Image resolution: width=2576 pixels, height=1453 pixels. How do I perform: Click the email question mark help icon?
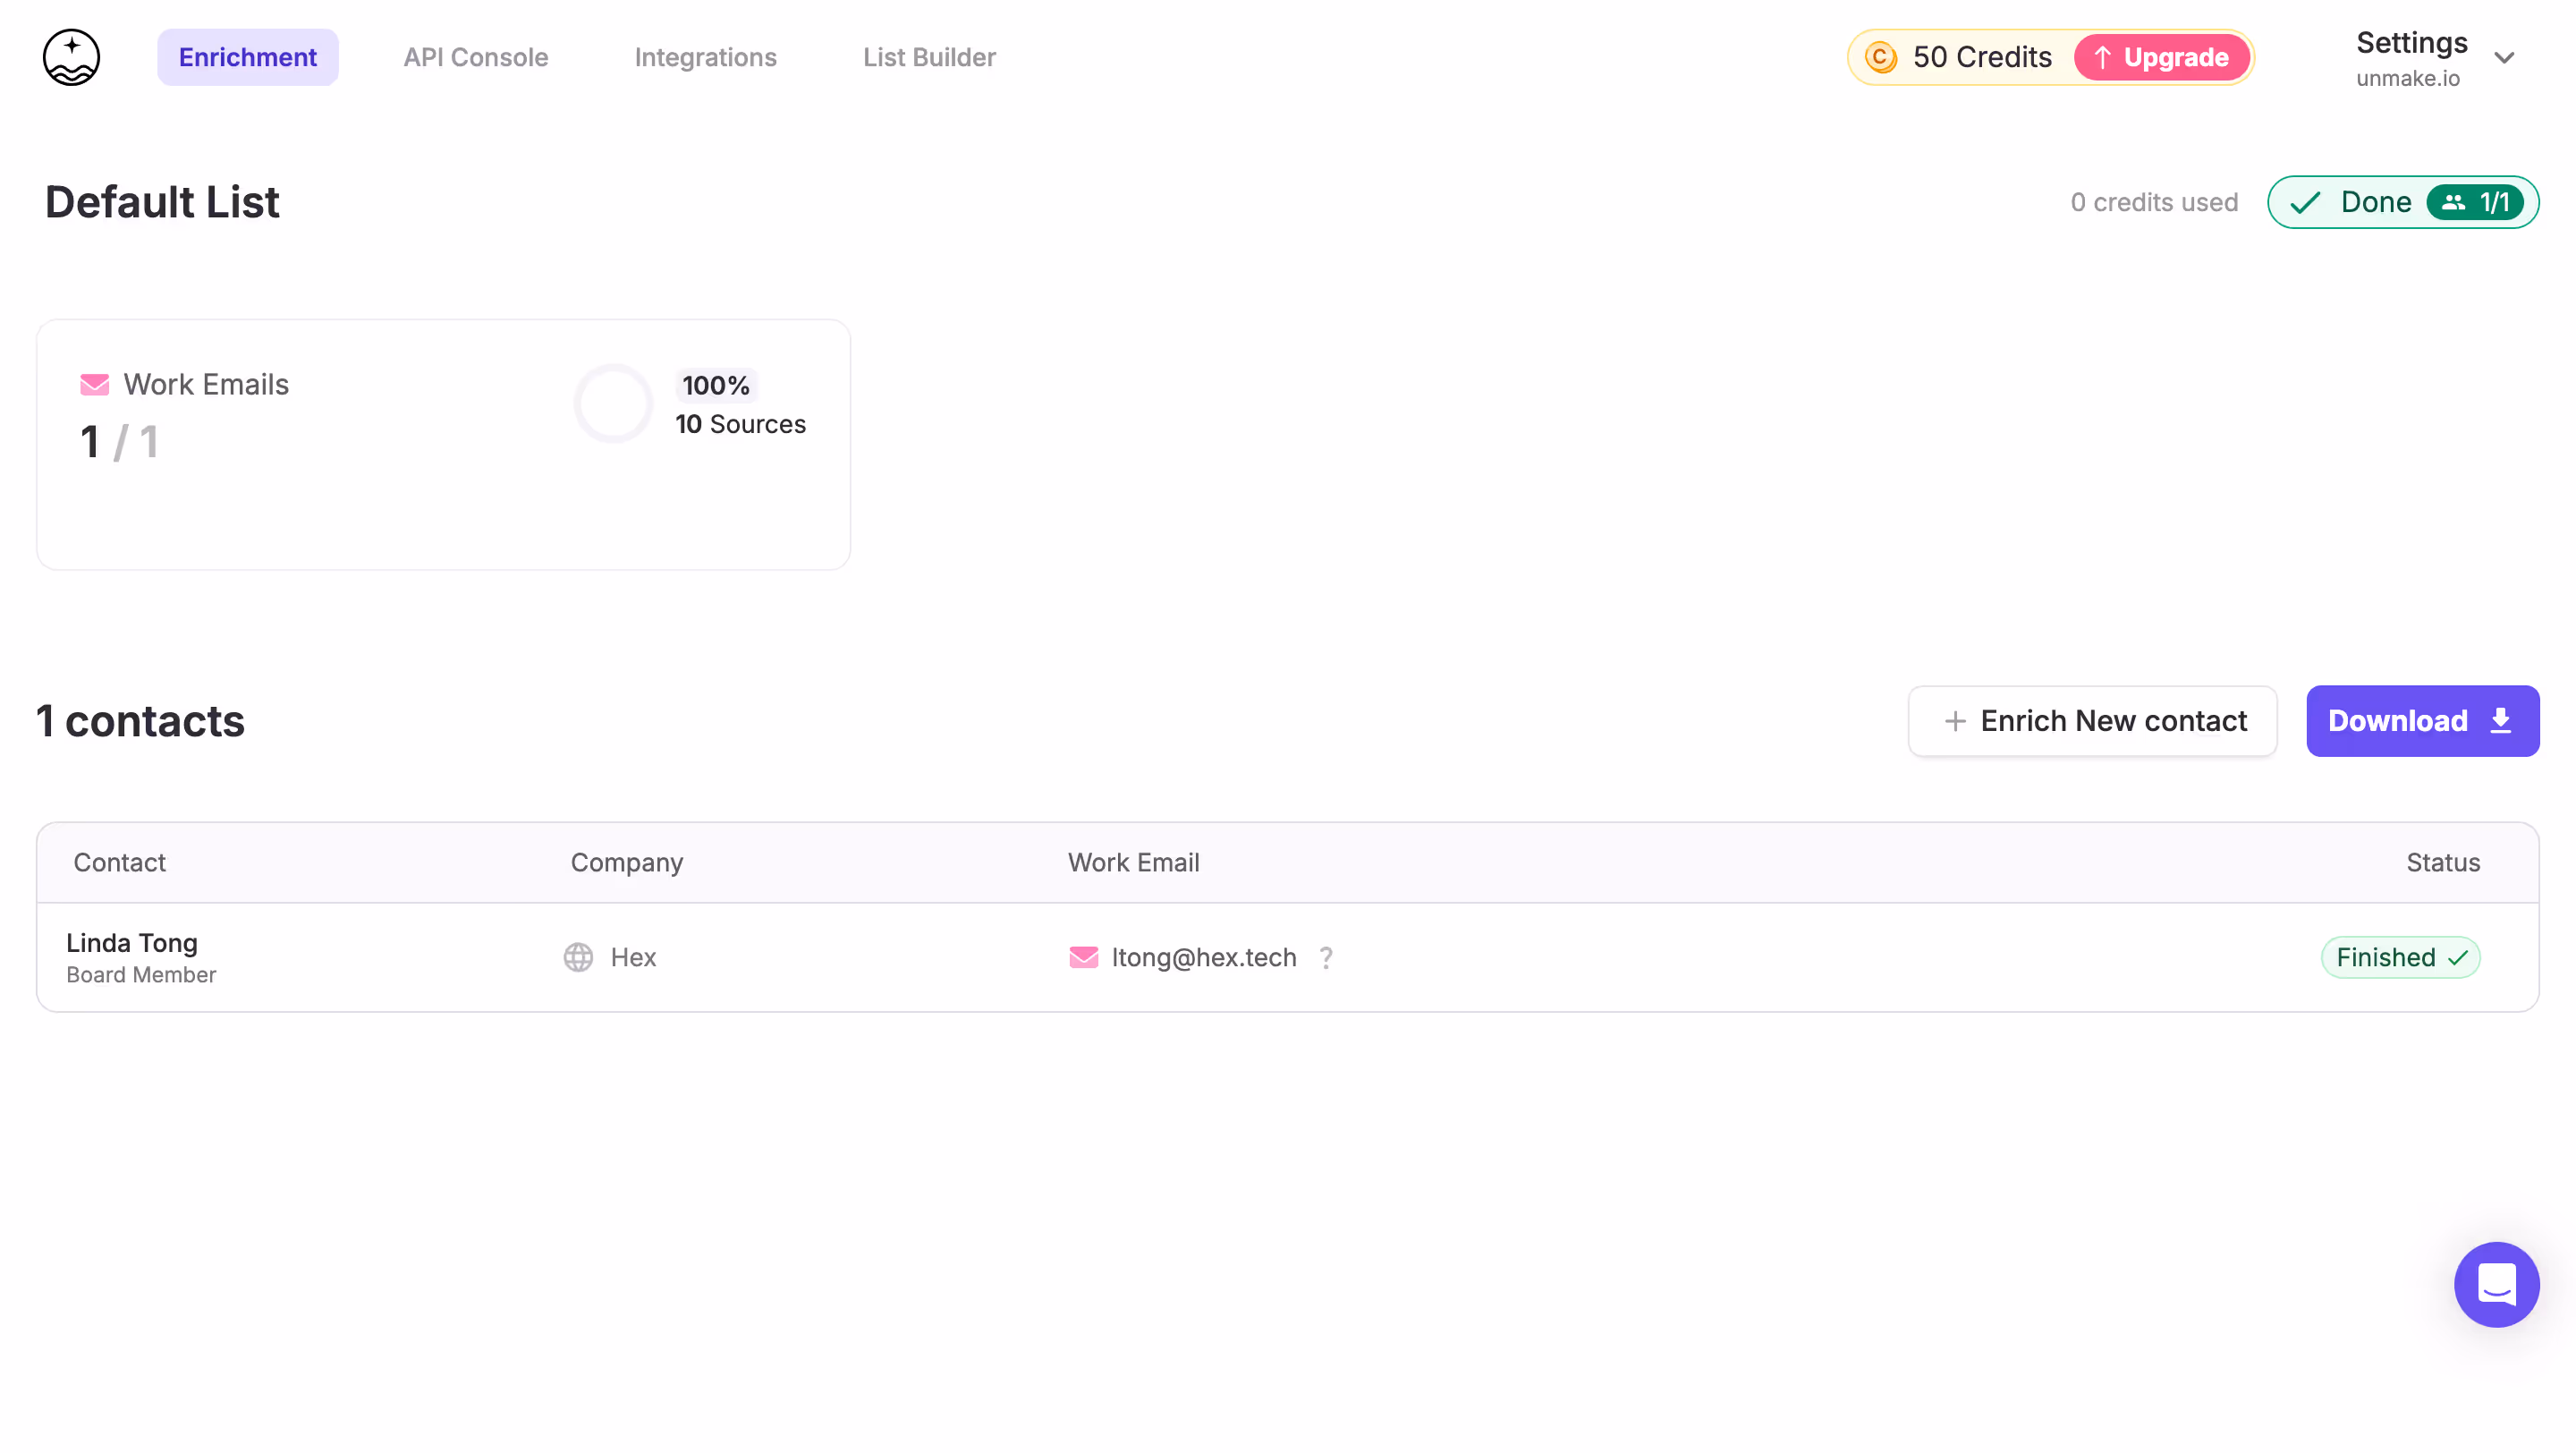[1326, 958]
